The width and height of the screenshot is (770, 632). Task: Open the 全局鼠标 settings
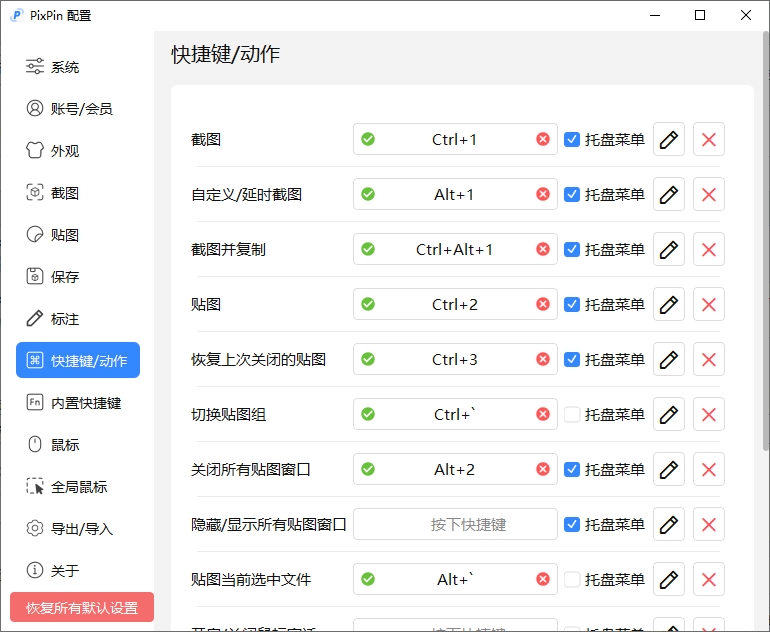[x=78, y=487]
